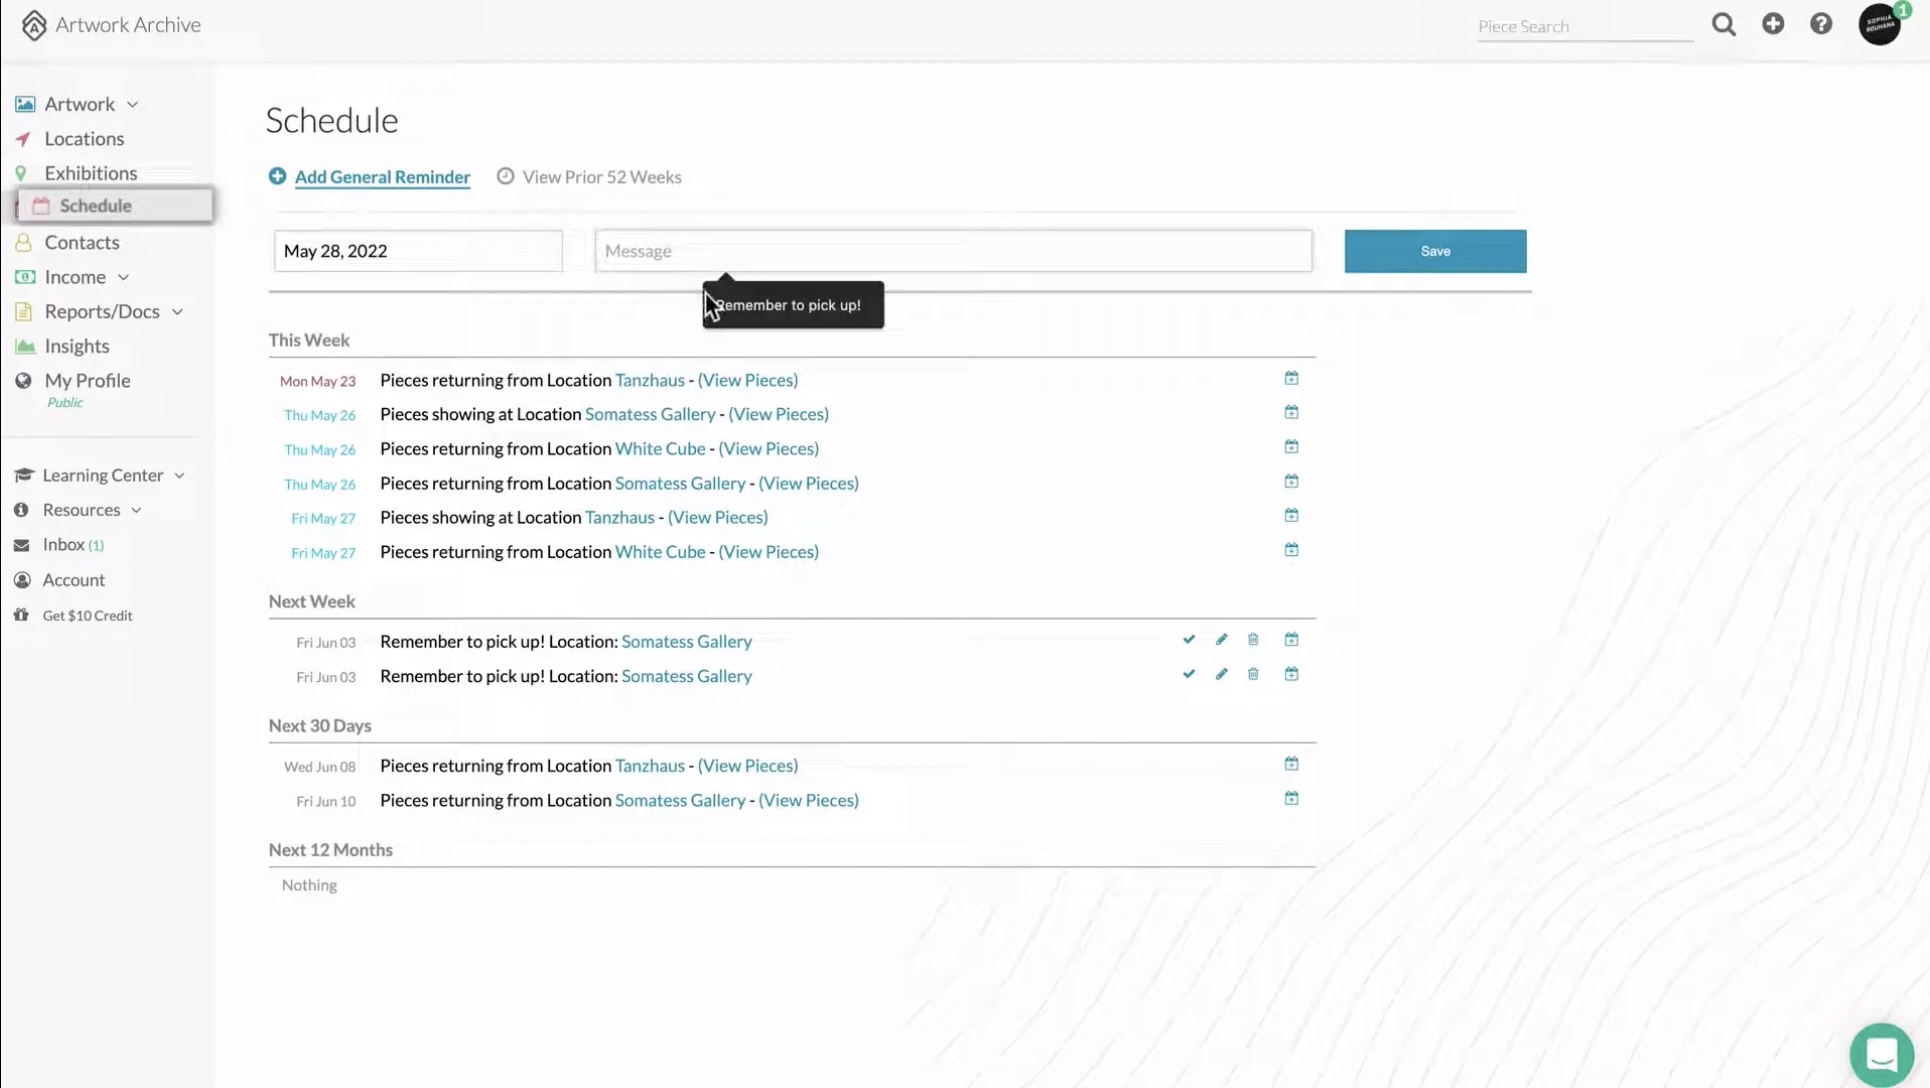Open Somatess Gallery link in first Jun 03 reminder

(x=687, y=642)
